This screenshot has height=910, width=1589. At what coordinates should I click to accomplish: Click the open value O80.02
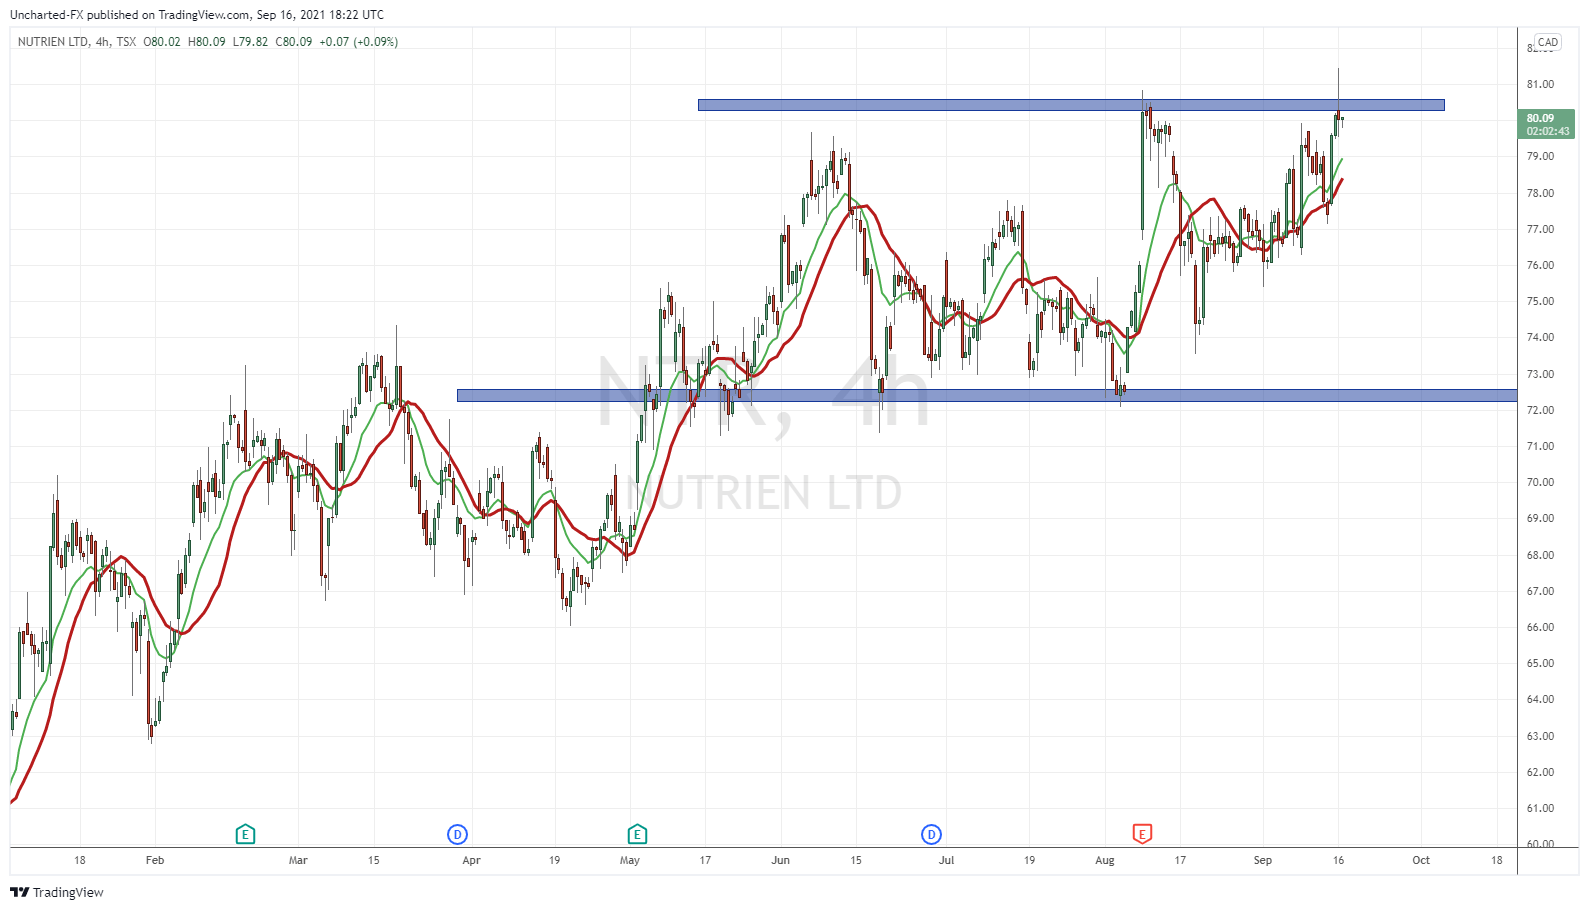(x=162, y=42)
